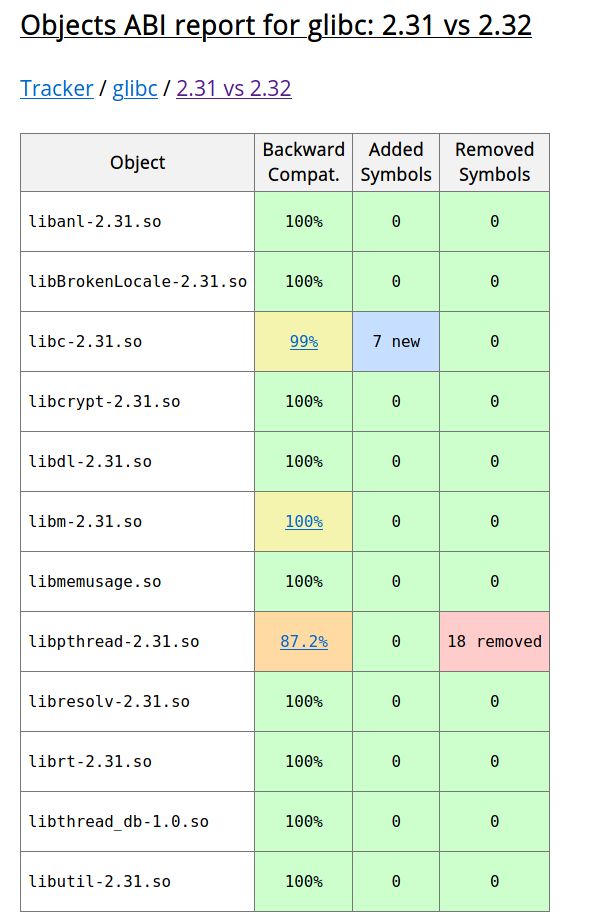Click the libcrypt-2.31.so object name
The height and width of the screenshot is (924, 608).
point(105,401)
